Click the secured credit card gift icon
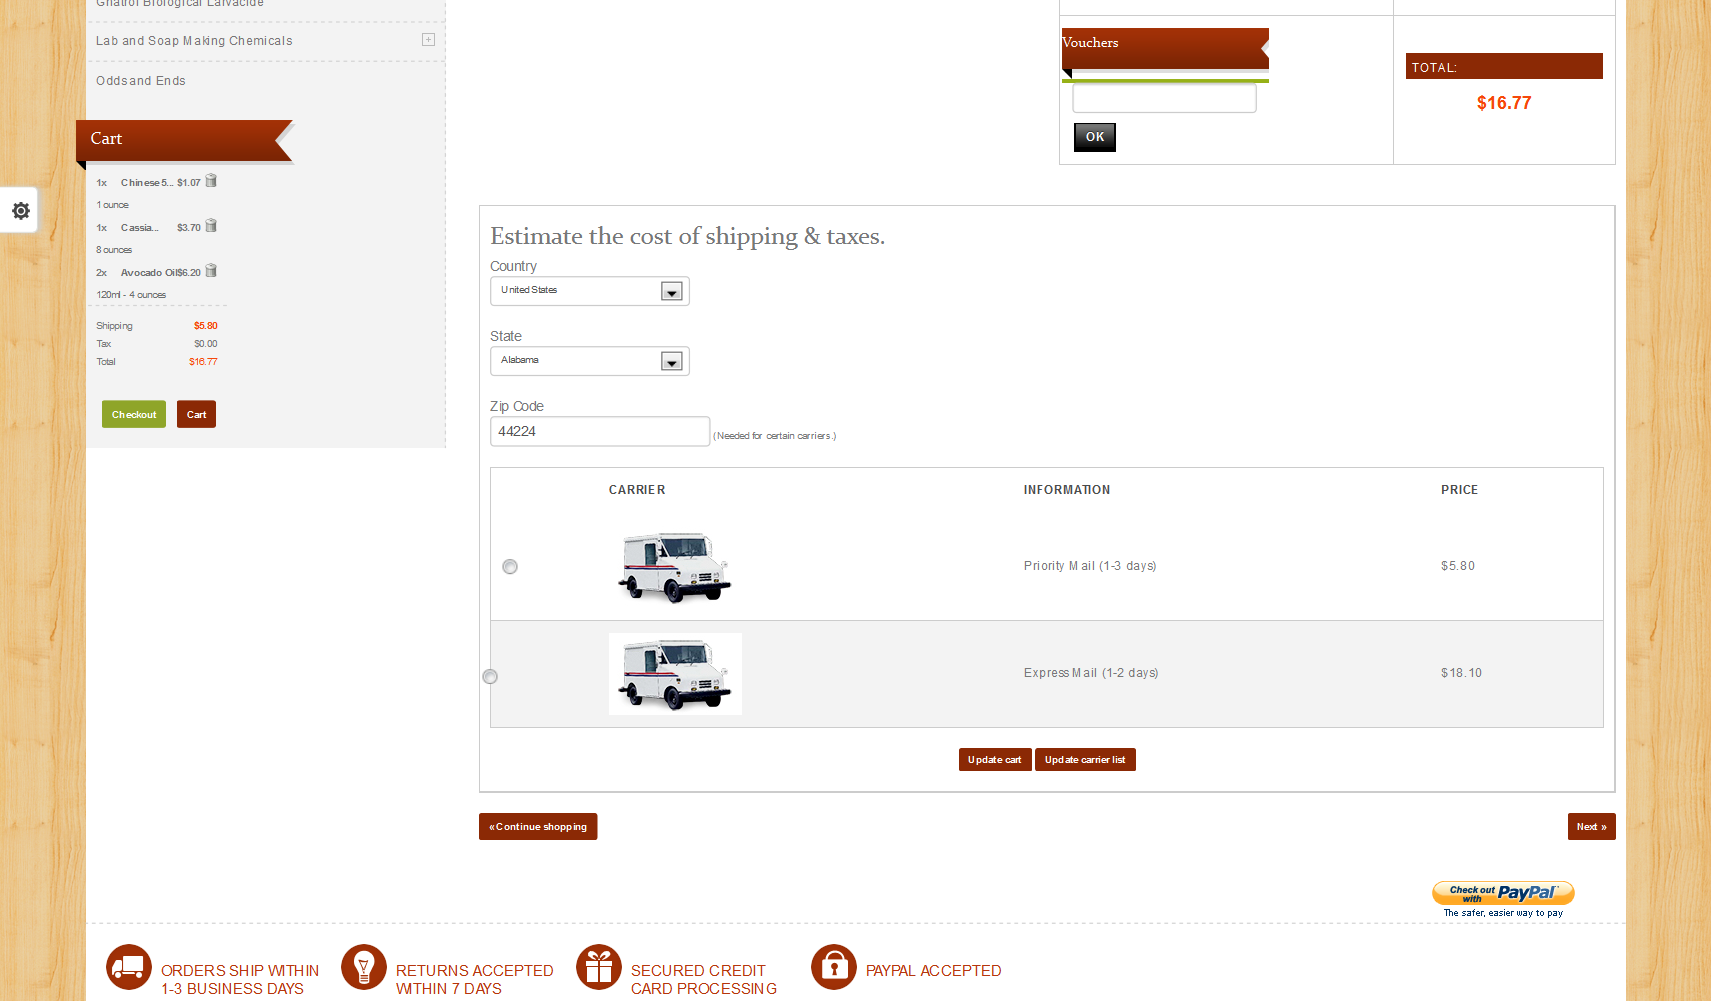 599,967
